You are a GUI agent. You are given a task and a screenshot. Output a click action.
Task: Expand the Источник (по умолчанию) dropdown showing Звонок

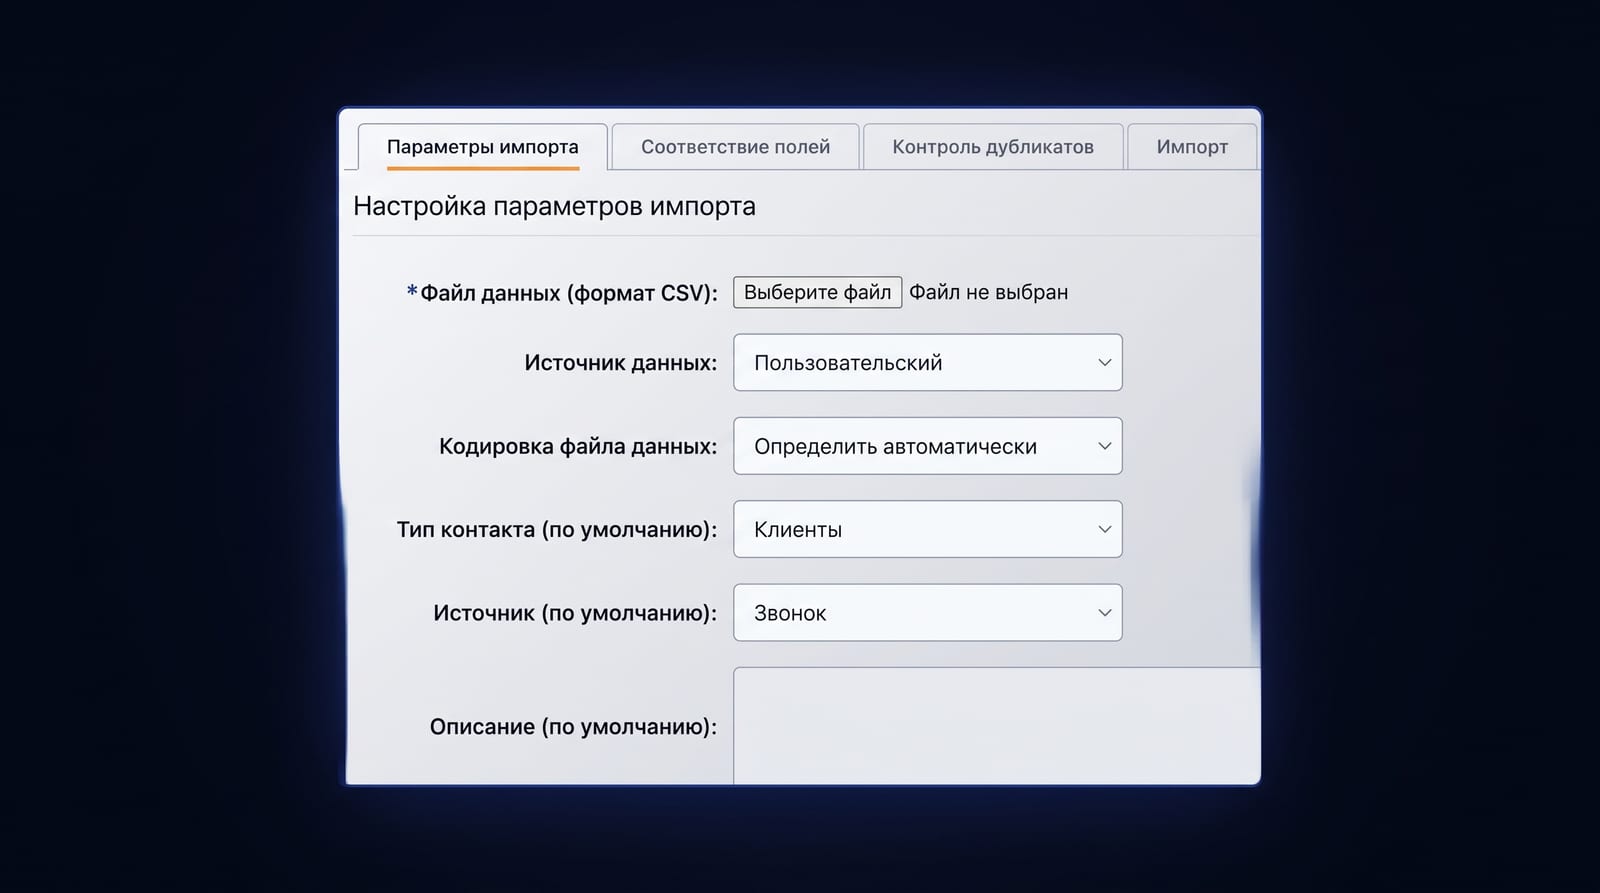928,612
